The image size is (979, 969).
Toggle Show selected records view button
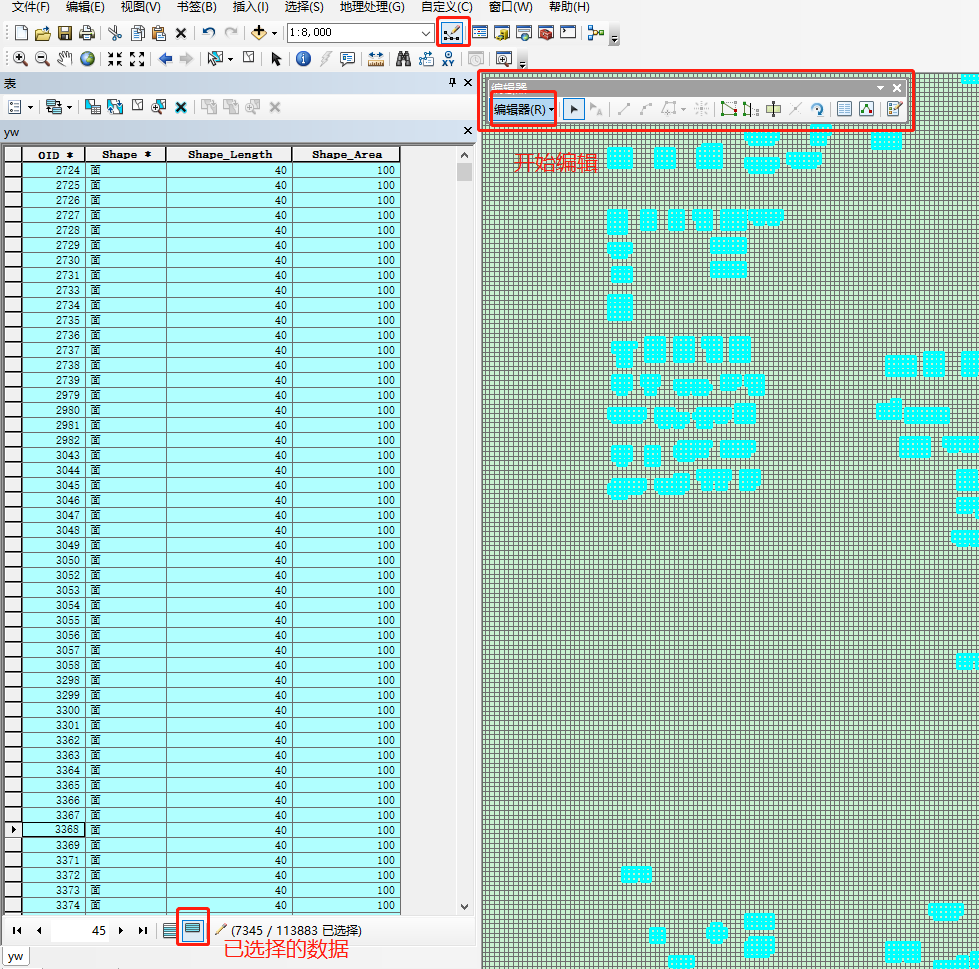(x=193, y=930)
